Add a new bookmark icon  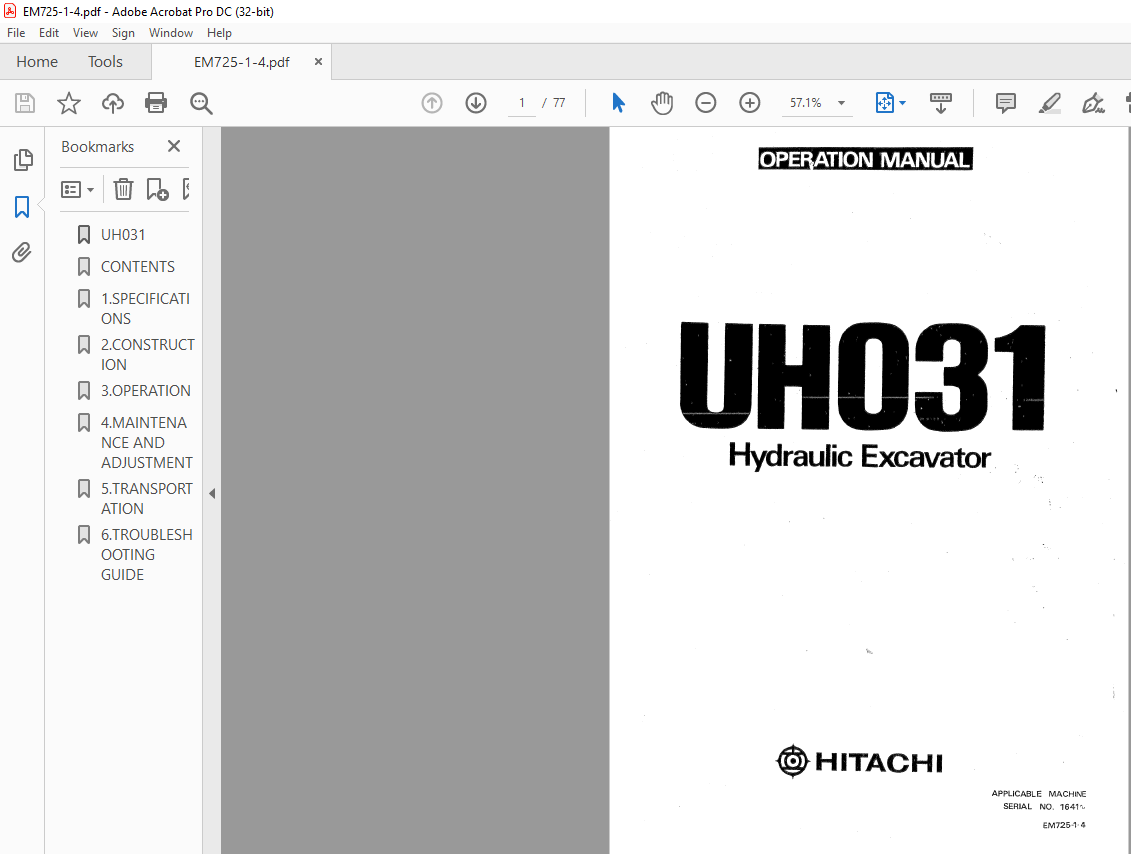point(157,189)
